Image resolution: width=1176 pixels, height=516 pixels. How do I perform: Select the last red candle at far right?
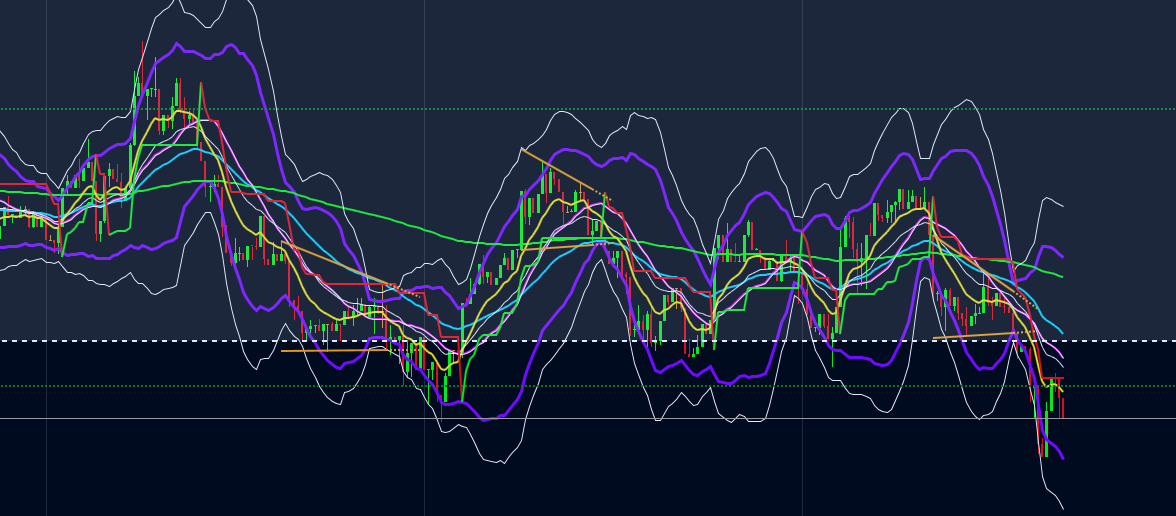1062,398
